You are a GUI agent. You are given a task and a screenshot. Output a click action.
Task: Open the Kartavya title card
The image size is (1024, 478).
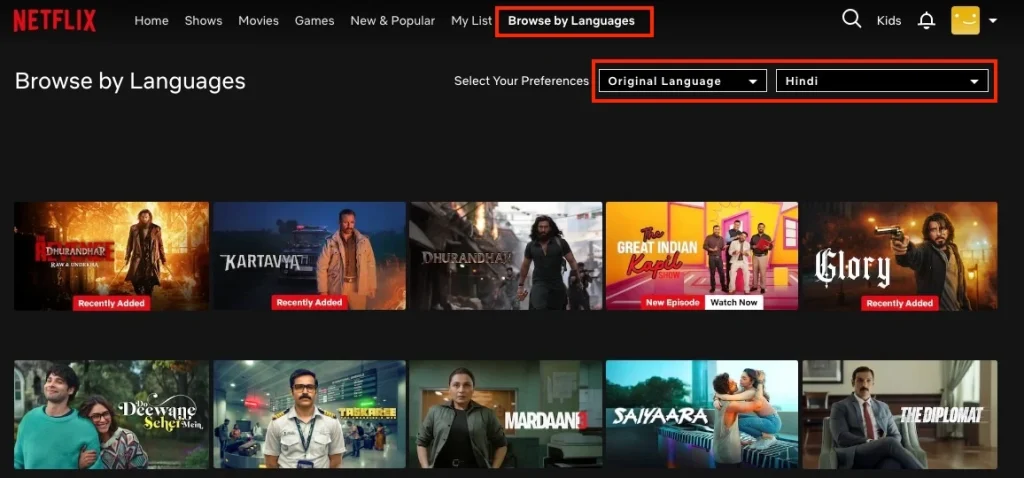coord(310,256)
